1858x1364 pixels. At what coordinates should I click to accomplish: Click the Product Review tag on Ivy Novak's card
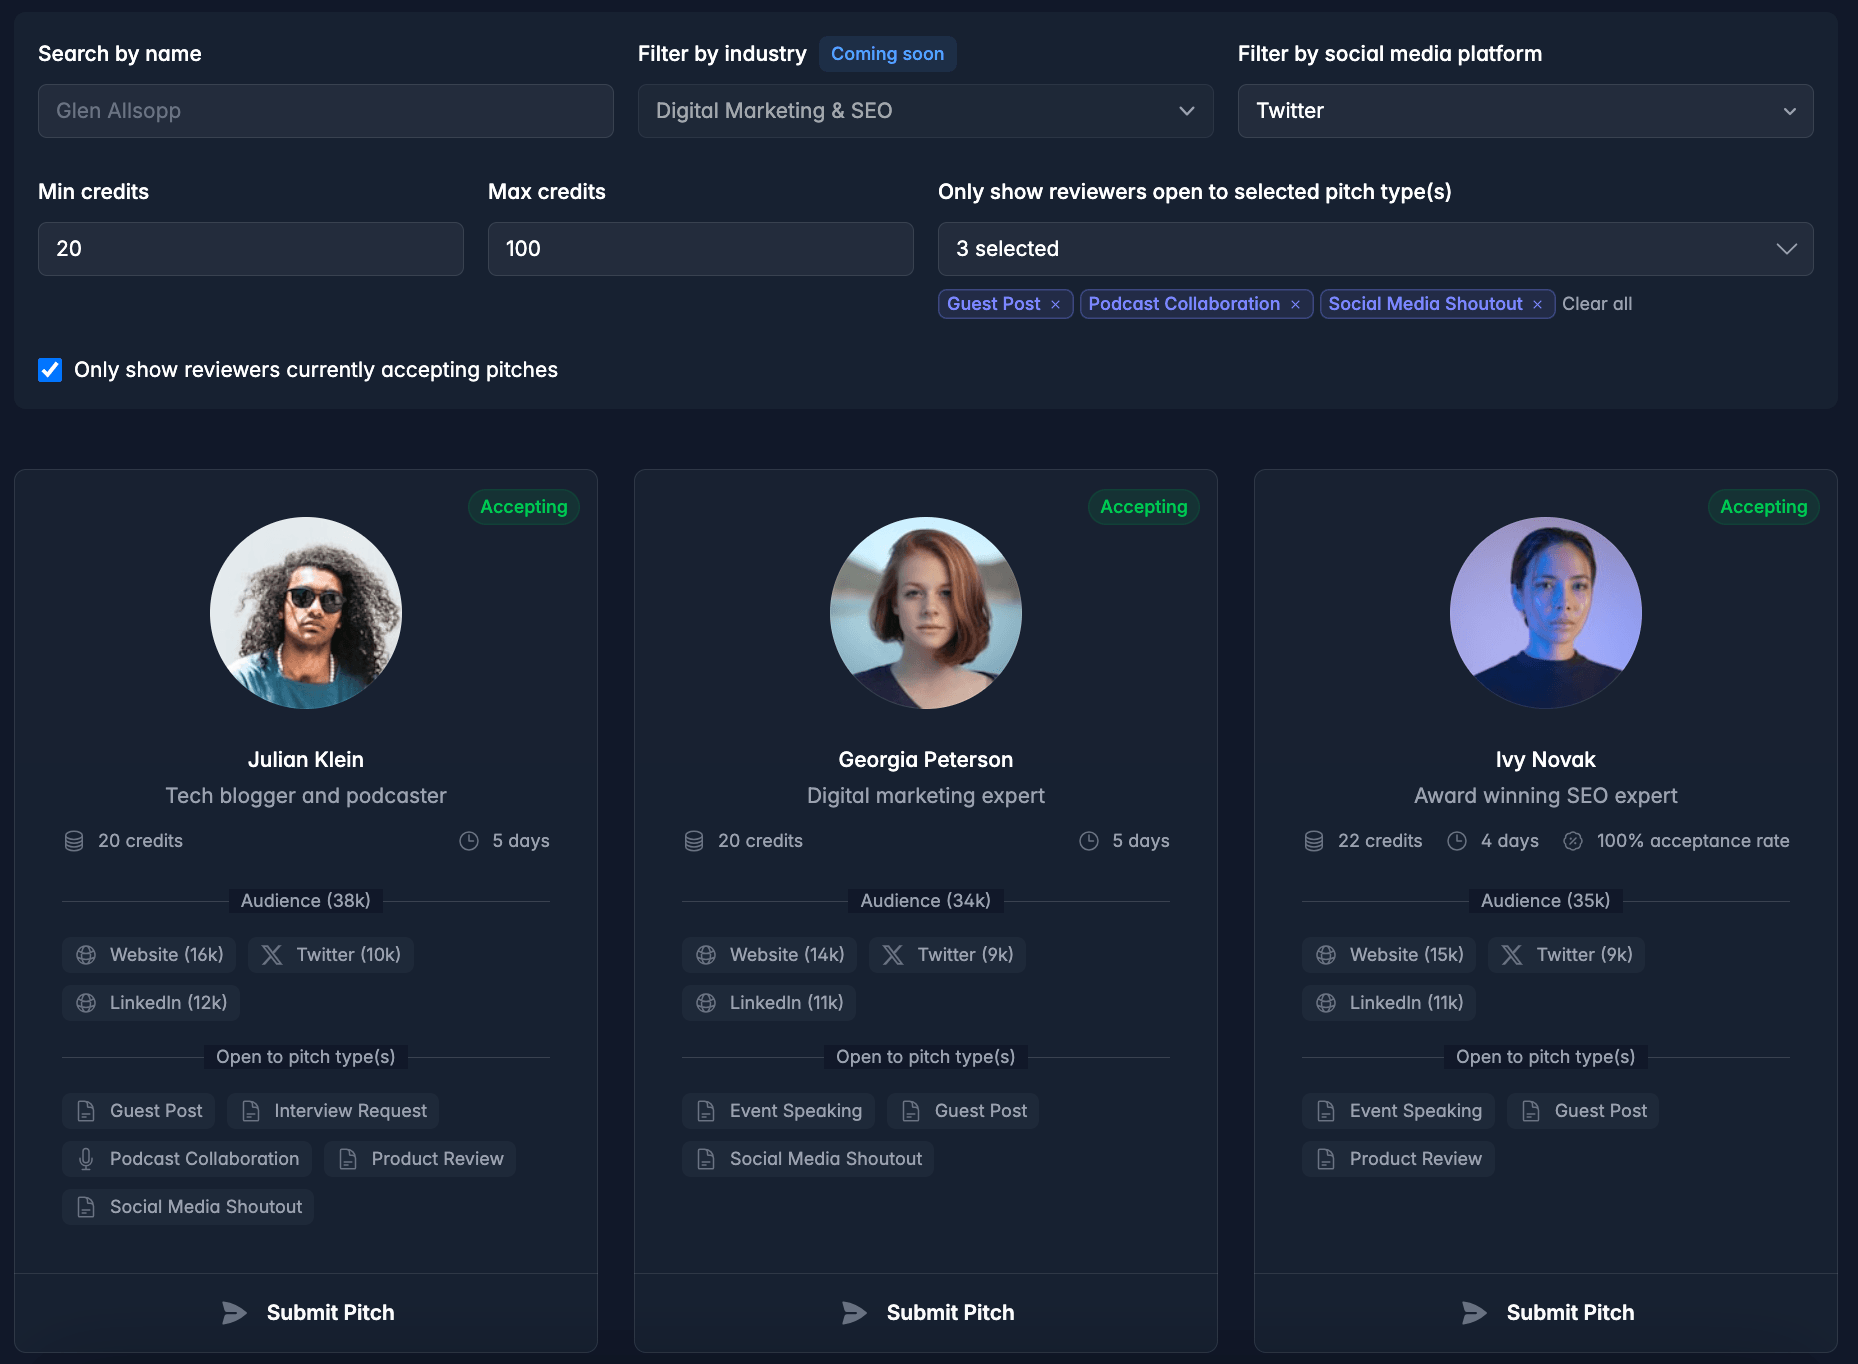[1398, 1159]
